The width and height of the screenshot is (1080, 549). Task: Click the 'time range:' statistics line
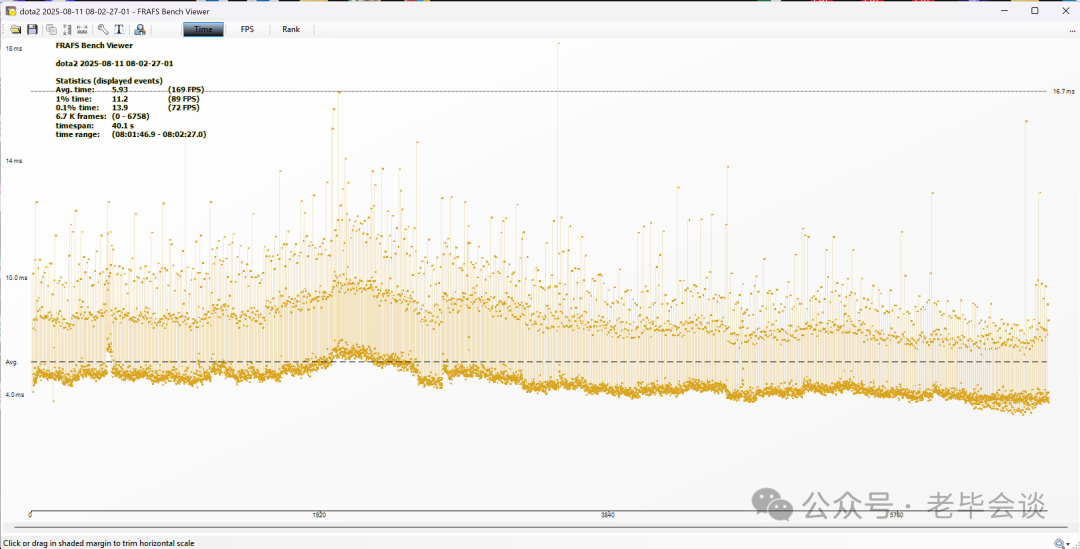pos(131,134)
